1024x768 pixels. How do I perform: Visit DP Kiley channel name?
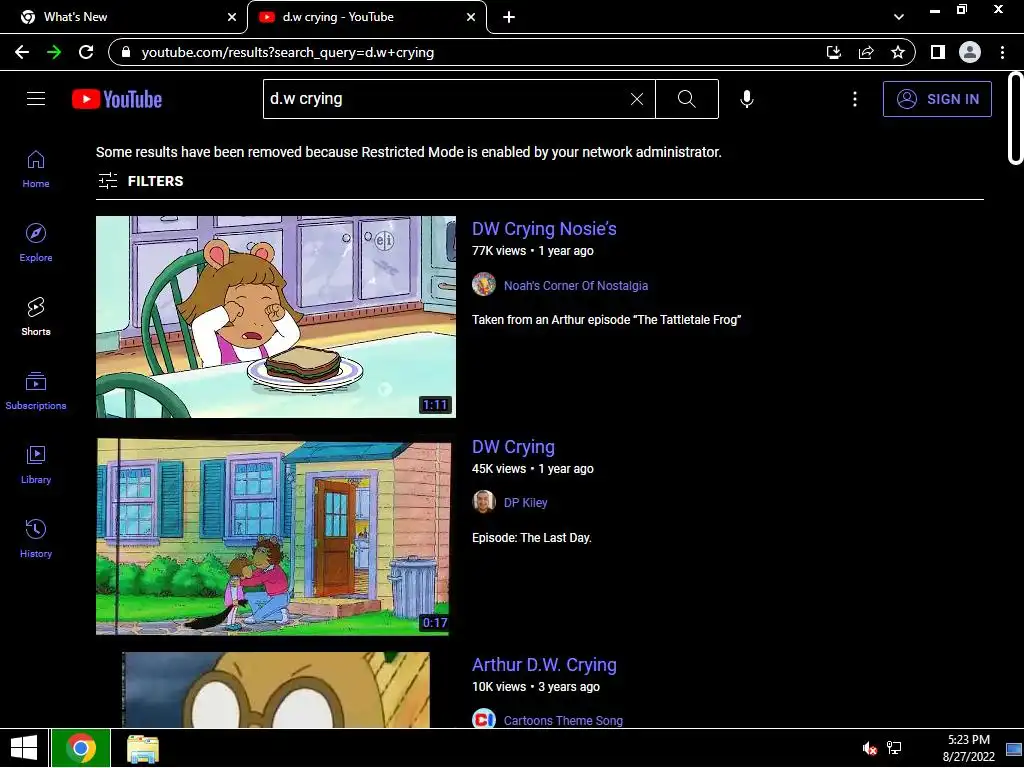pyautogui.click(x=526, y=503)
